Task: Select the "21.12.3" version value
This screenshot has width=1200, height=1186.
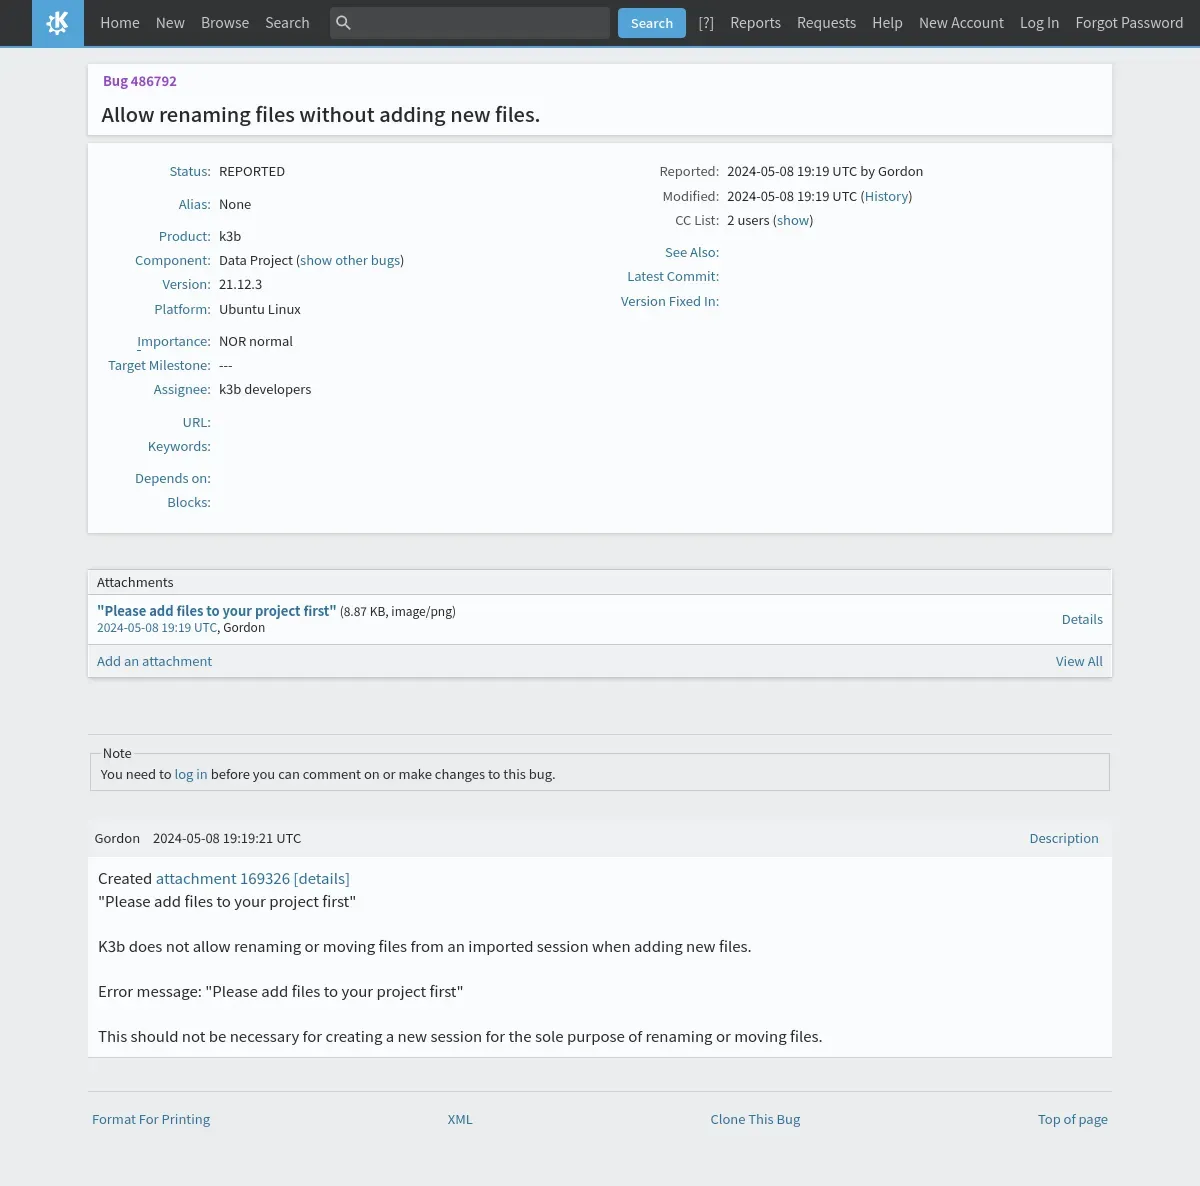Action: 240,284
